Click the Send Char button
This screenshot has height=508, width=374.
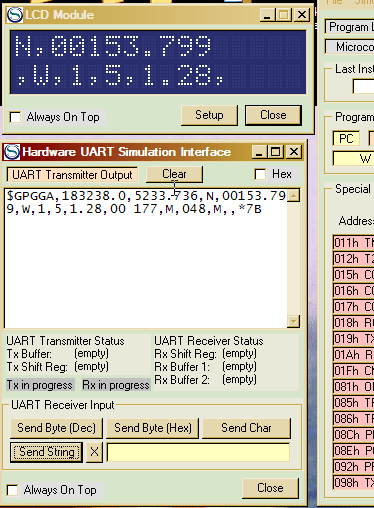click(x=246, y=428)
